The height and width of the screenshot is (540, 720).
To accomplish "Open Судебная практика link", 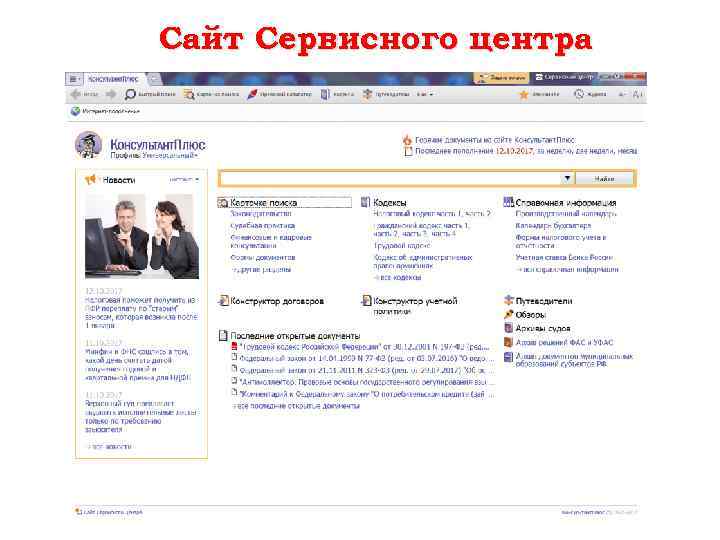I will pyautogui.click(x=263, y=226).
